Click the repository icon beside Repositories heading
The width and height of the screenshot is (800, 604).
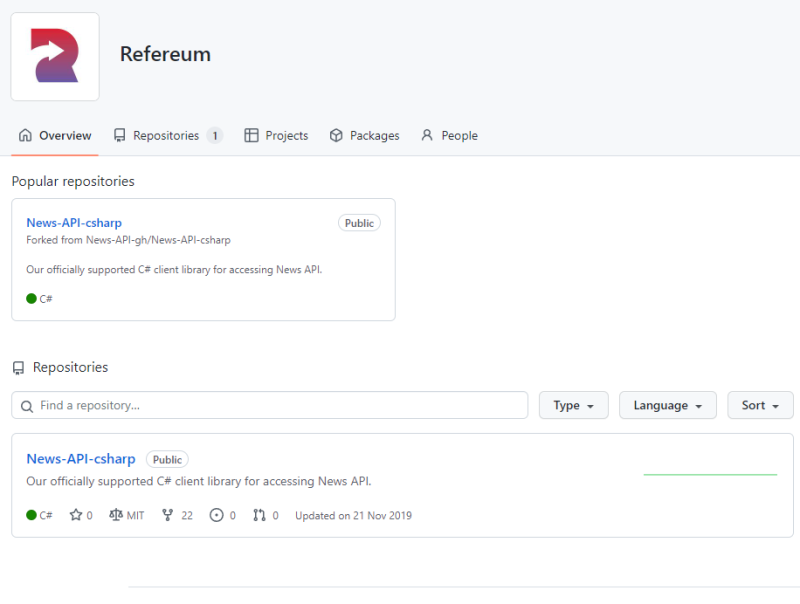18,368
